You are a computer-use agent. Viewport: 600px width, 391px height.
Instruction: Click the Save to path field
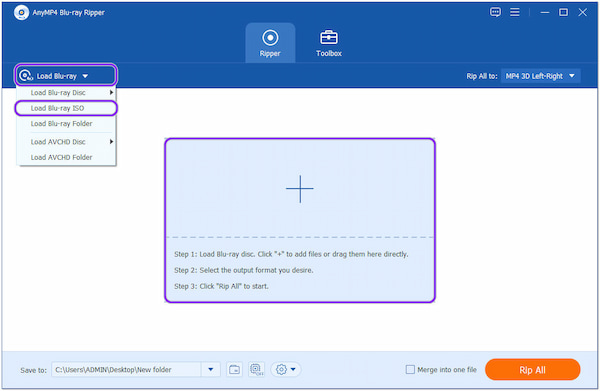coord(126,370)
